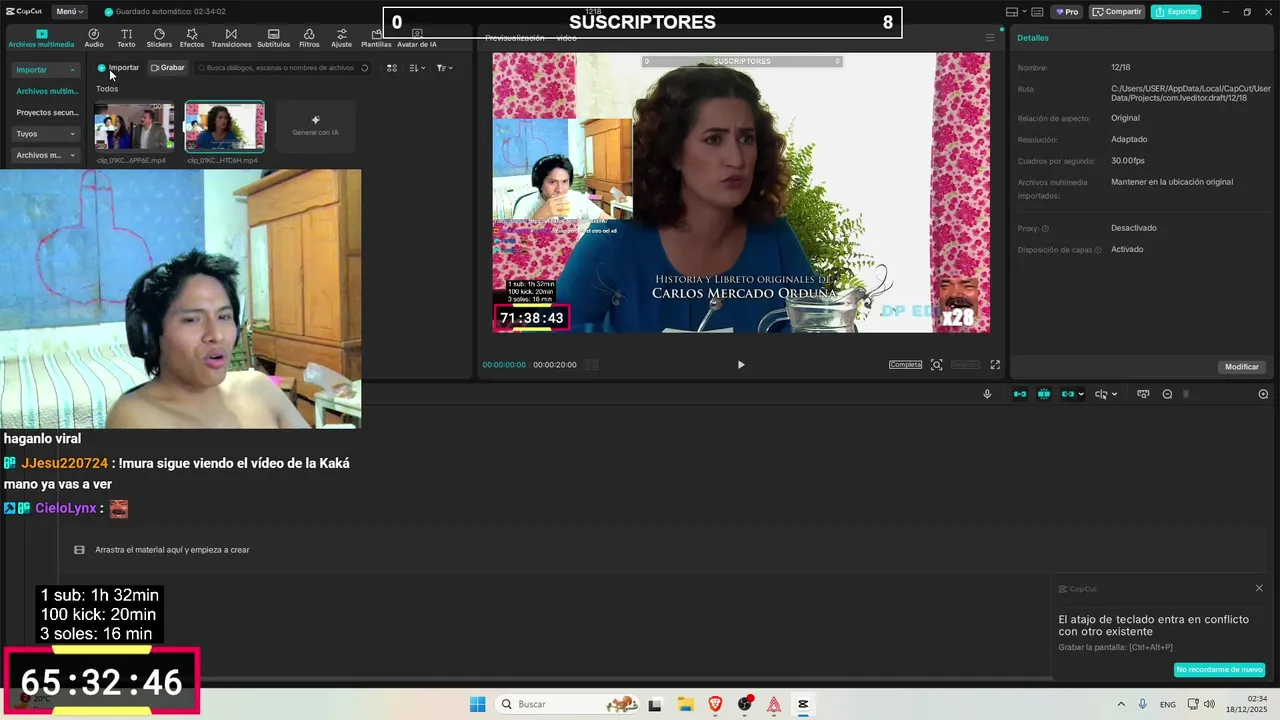This screenshot has width=1280, height=720.
Task: Click the Proxy info help icon
Action: (1045, 229)
